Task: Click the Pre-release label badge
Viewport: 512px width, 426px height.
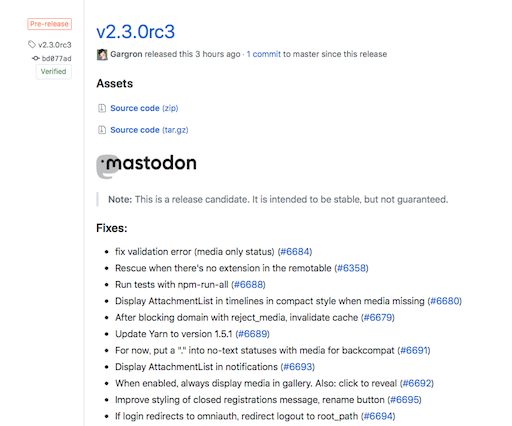Action: coord(49,24)
